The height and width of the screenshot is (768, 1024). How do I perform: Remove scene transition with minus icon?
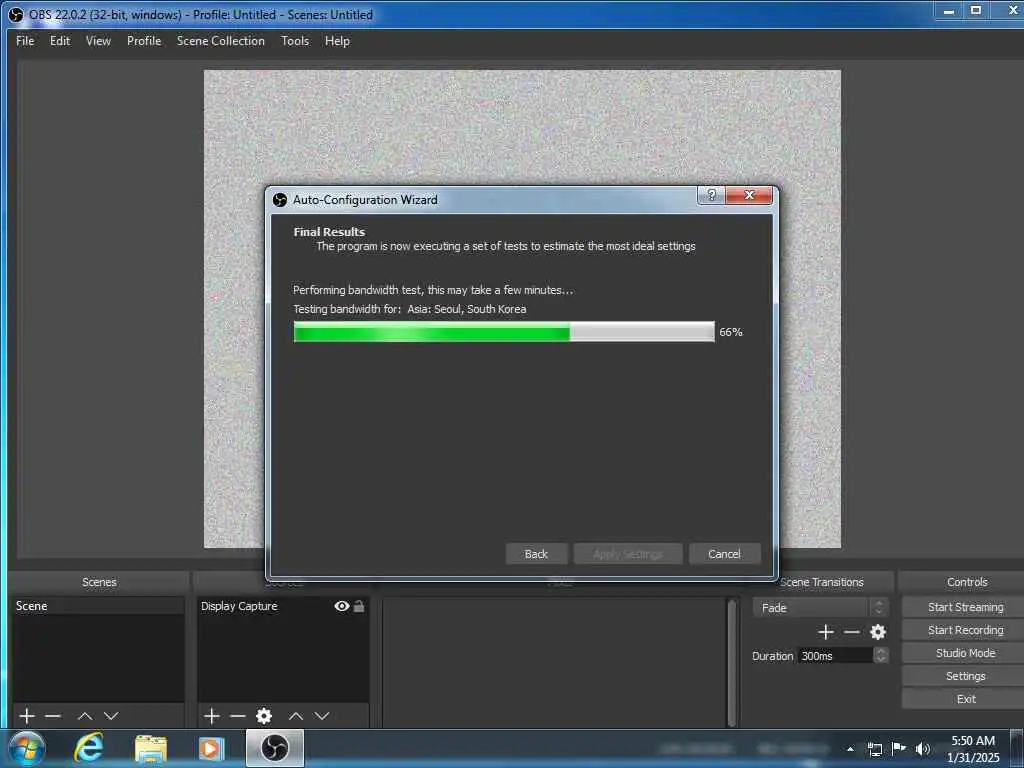852,632
